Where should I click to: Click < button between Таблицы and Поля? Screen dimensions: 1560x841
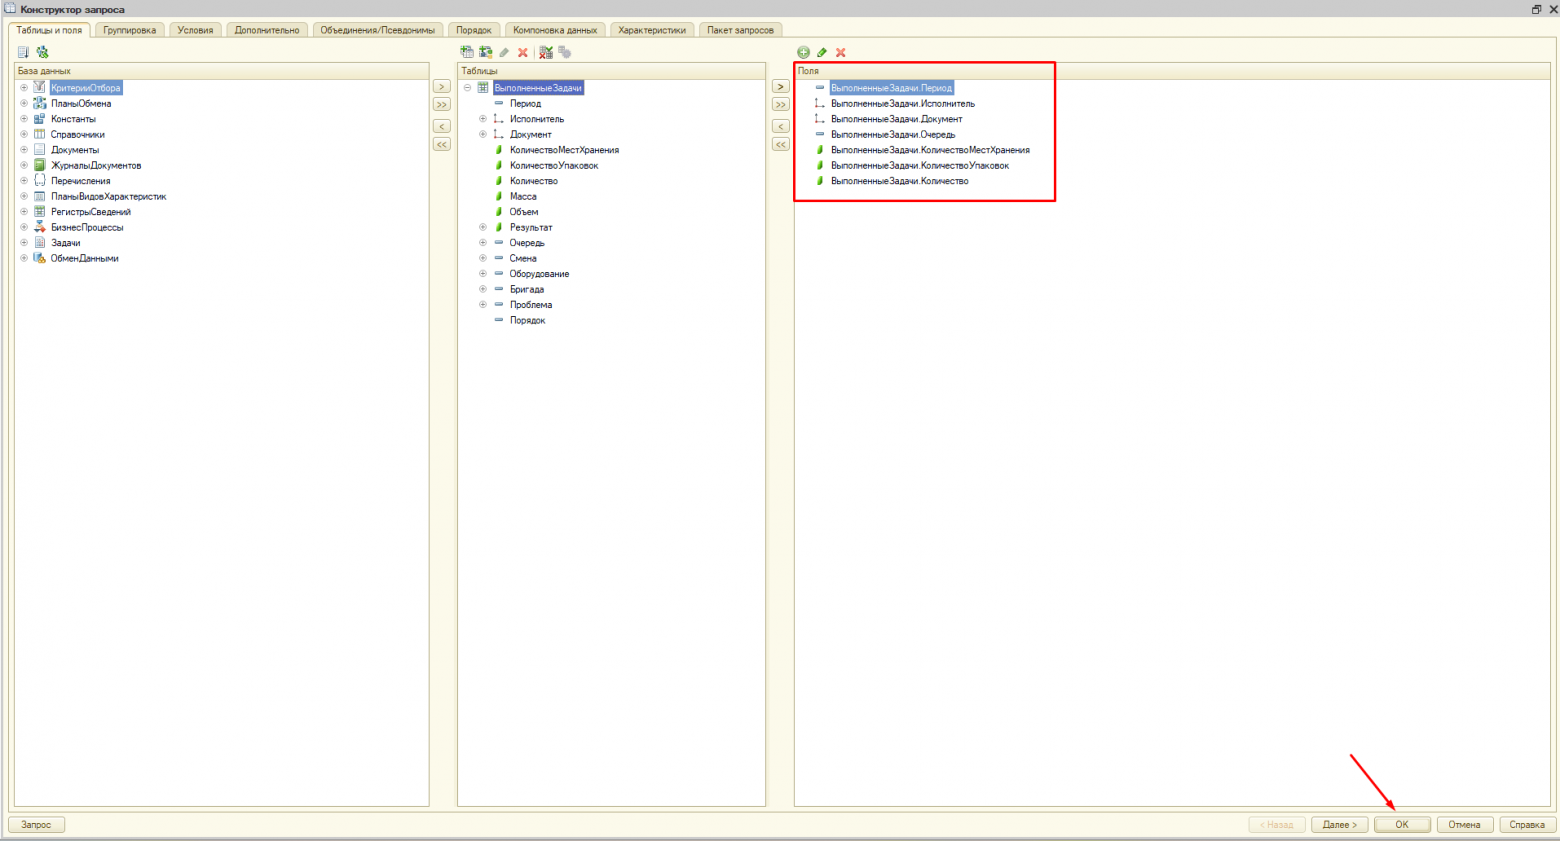pyautogui.click(x=781, y=127)
